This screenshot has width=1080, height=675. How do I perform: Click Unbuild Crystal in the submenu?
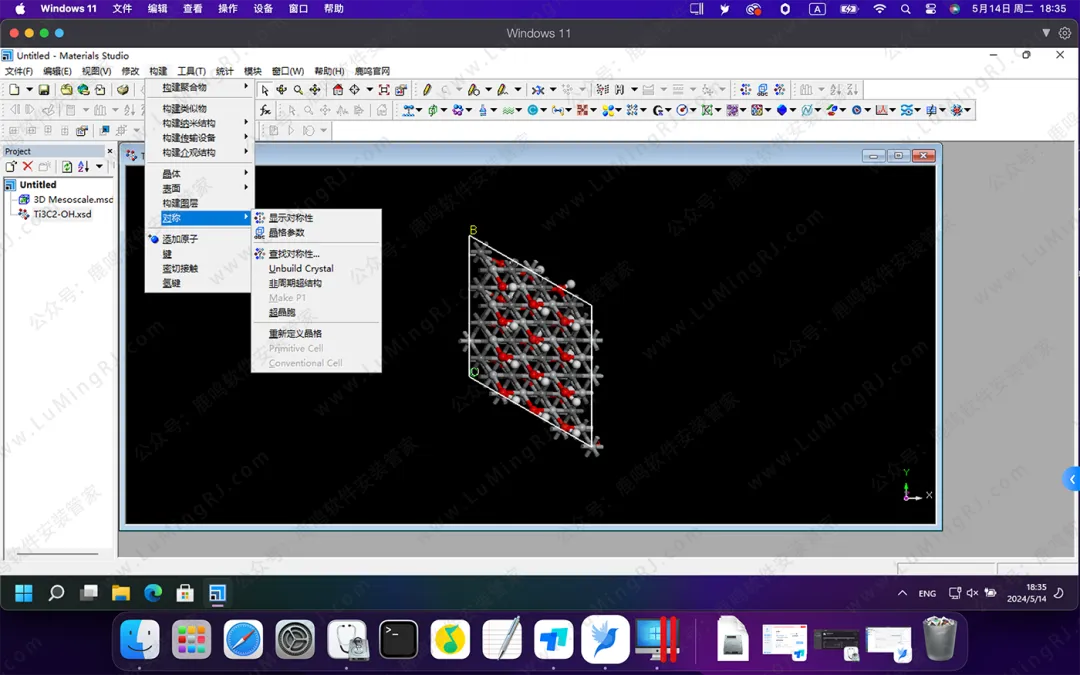pos(301,269)
